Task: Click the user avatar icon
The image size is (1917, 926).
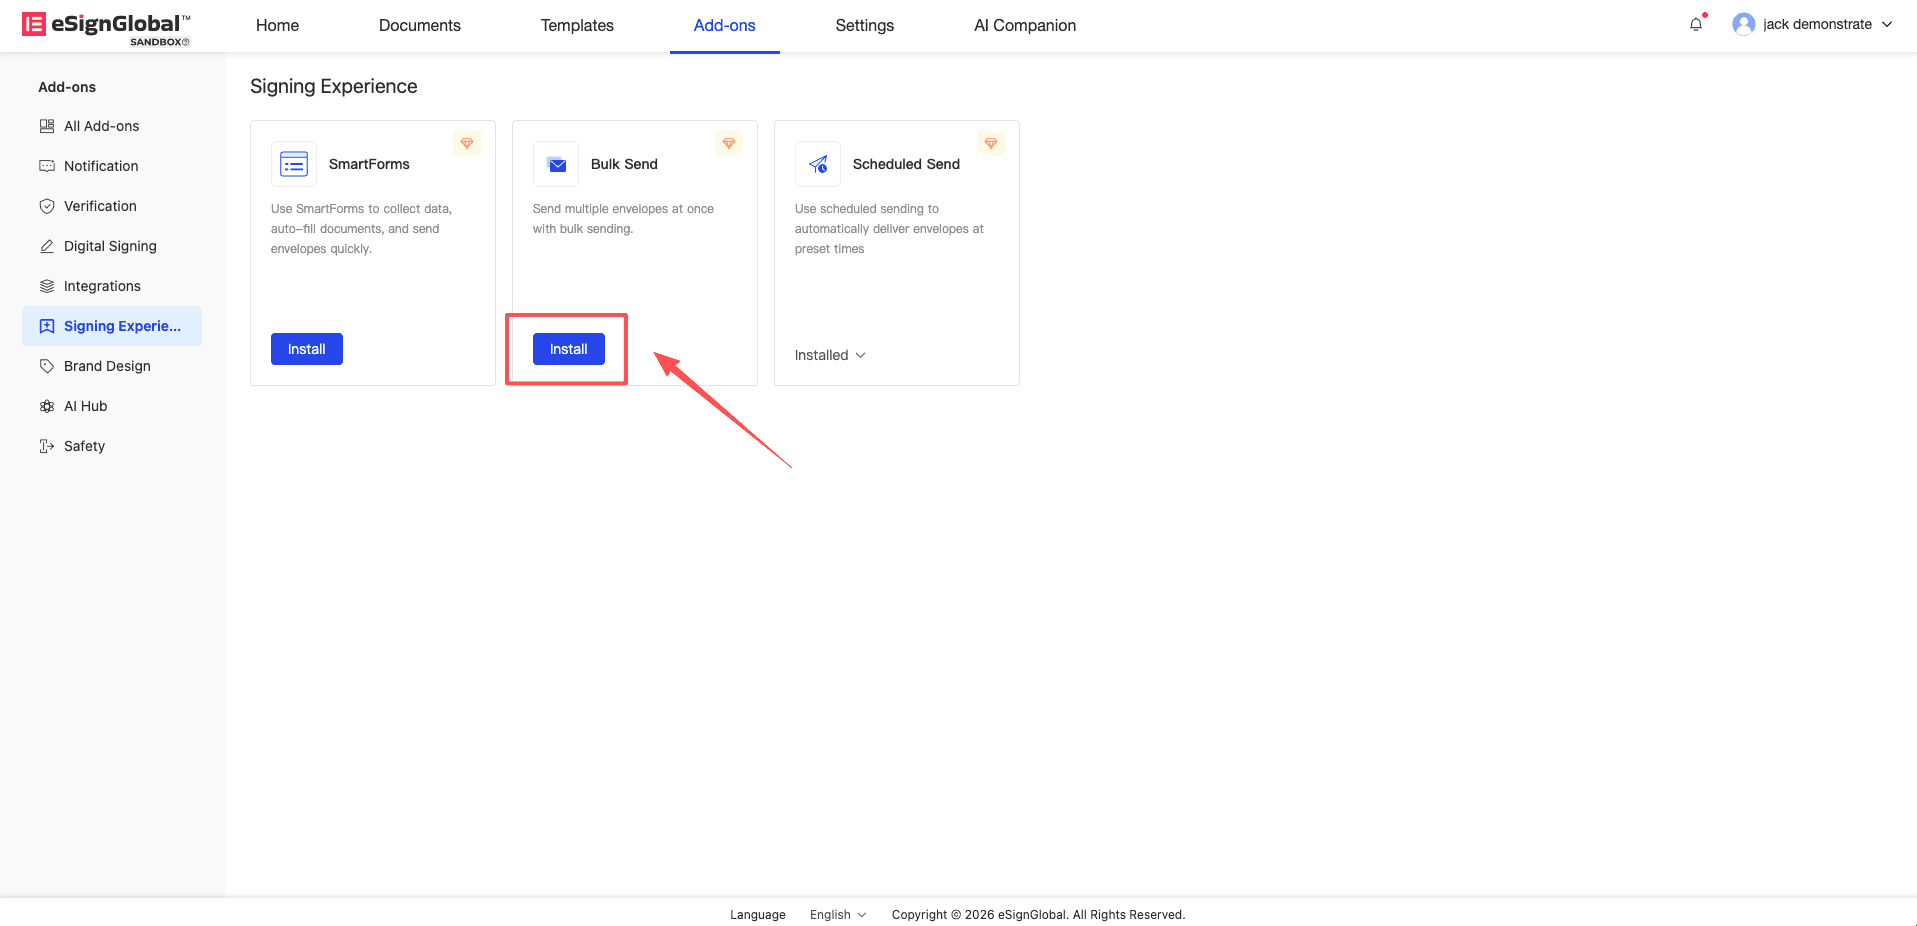Action: click(1743, 25)
